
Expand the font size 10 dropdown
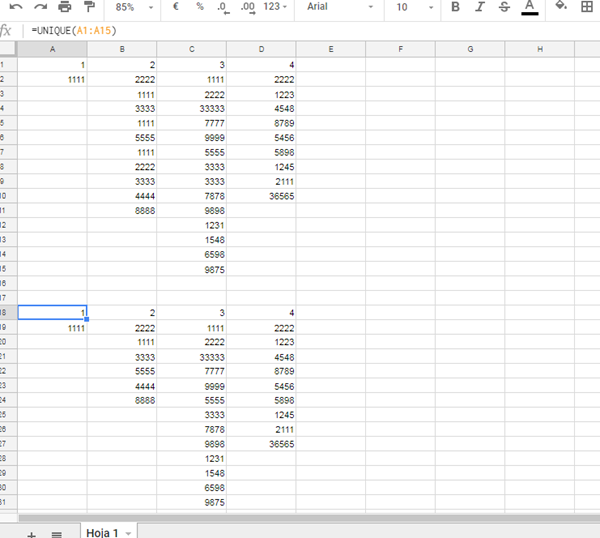click(412, 7)
